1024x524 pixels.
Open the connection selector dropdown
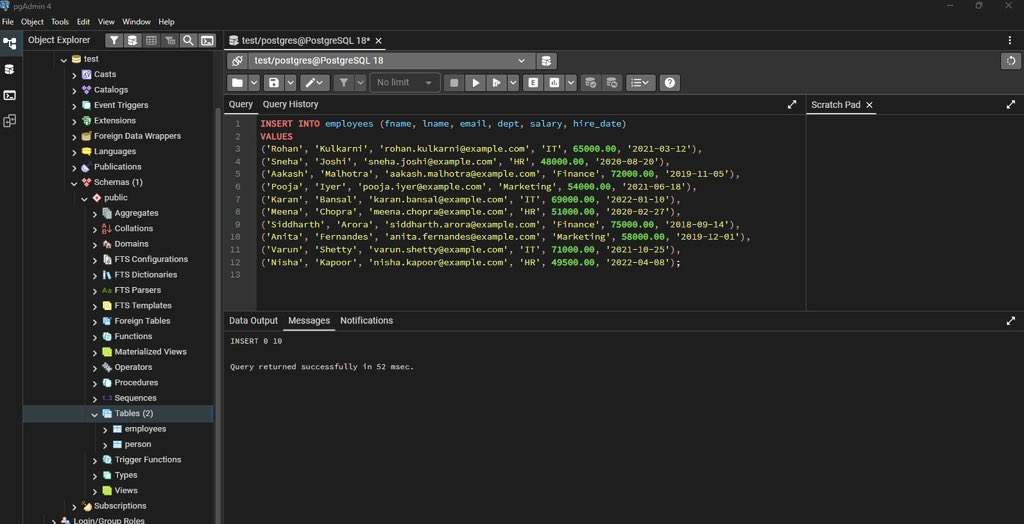coord(391,61)
